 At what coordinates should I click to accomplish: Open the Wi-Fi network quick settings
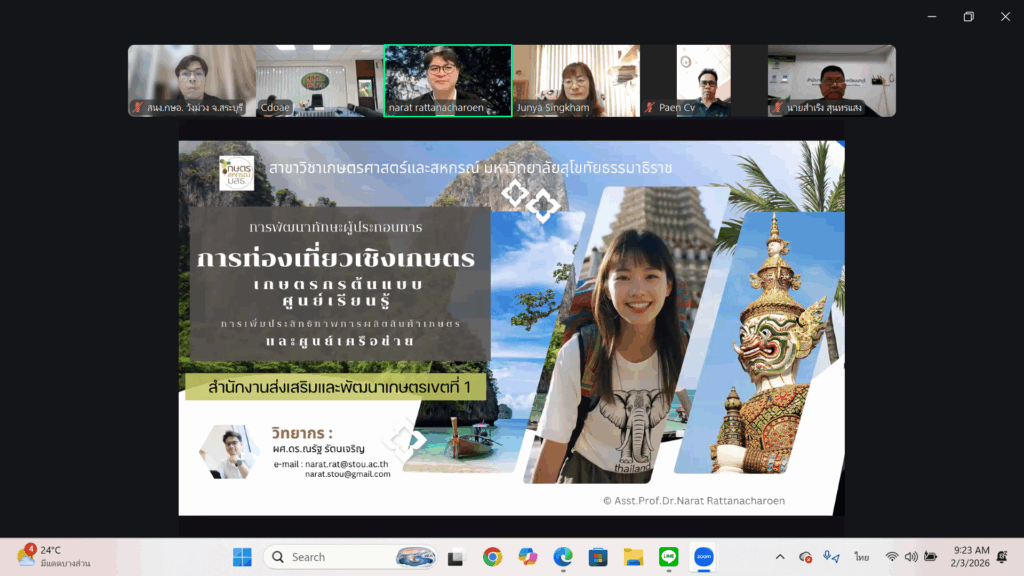pyautogui.click(x=890, y=557)
